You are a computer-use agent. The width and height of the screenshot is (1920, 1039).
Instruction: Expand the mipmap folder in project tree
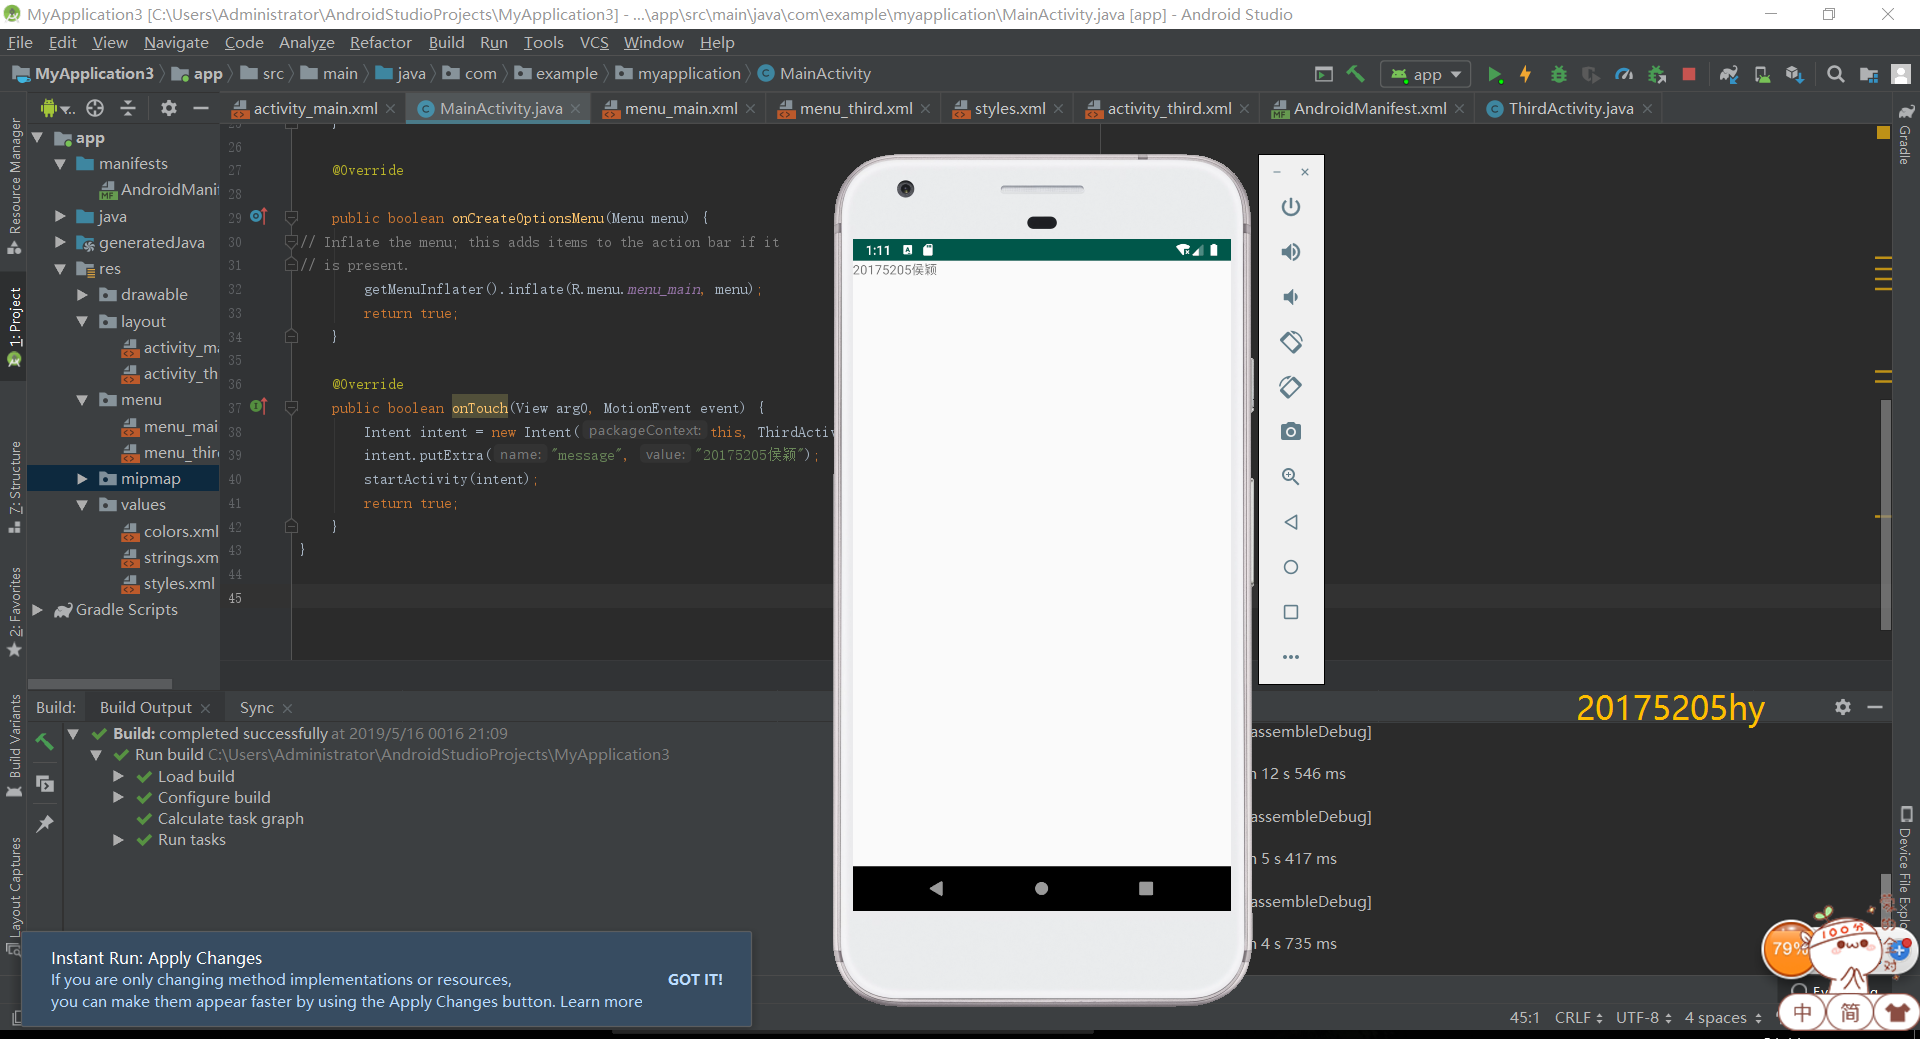(83, 479)
